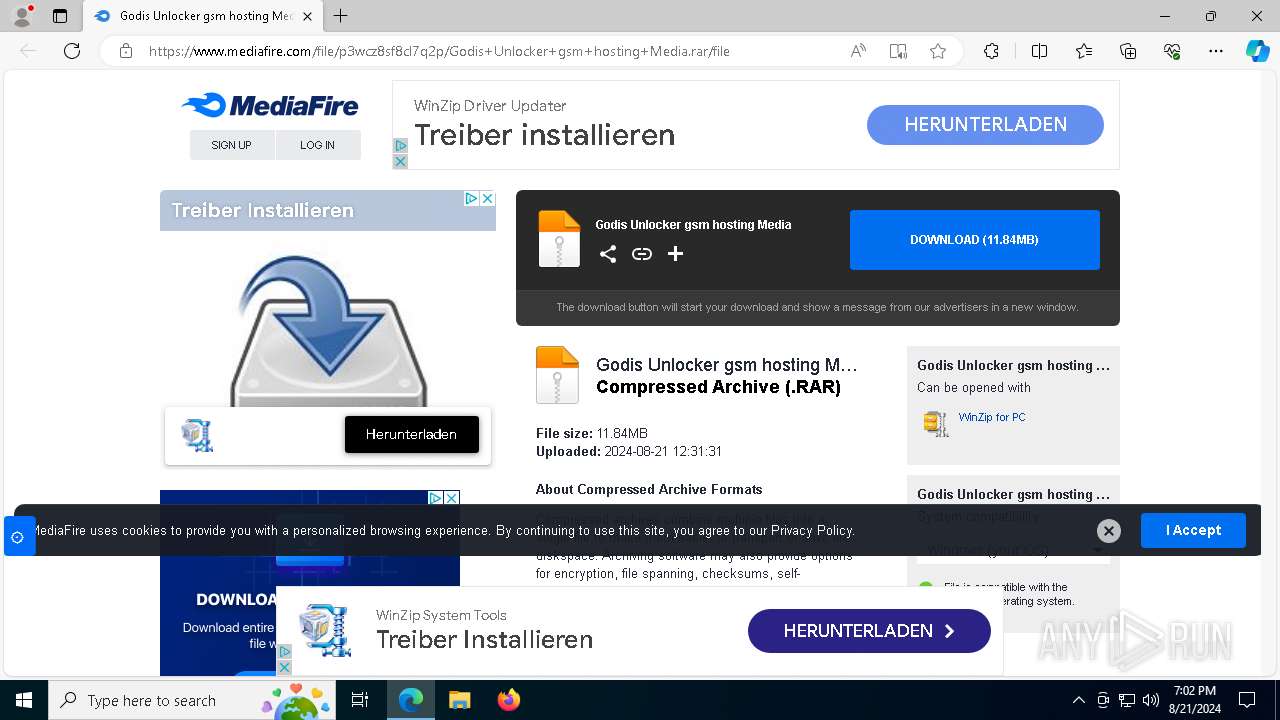Click the Treiber installieren ad headline

(544, 135)
